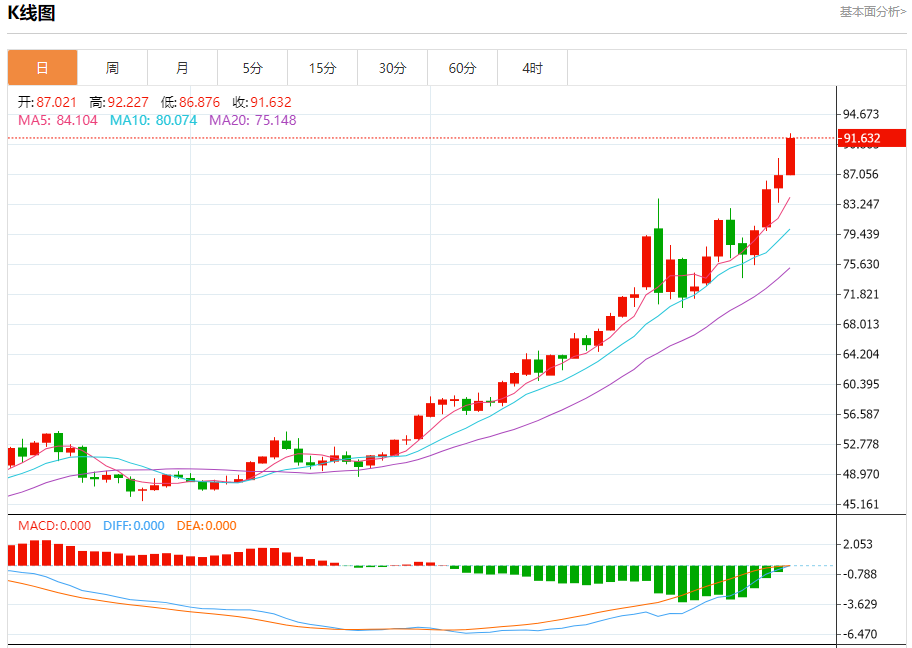Click the active 日 (daily) tab

point(42,68)
